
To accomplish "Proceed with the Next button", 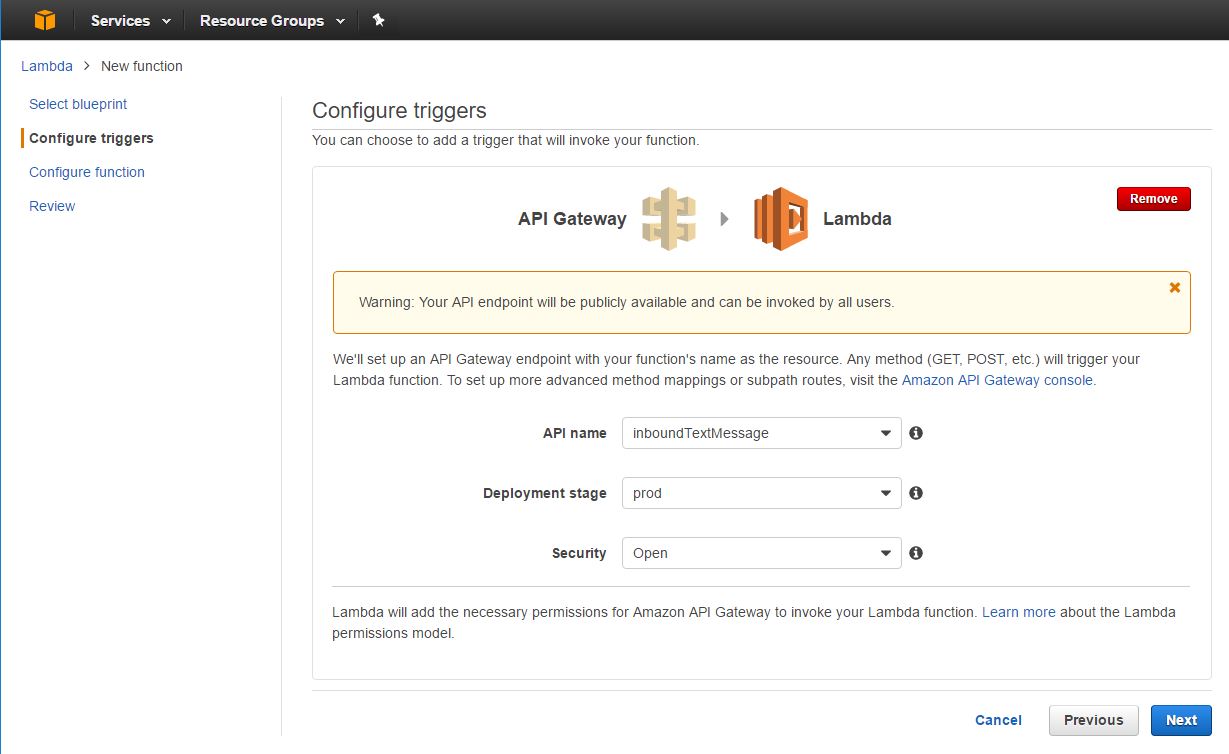I will pyautogui.click(x=1181, y=720).
